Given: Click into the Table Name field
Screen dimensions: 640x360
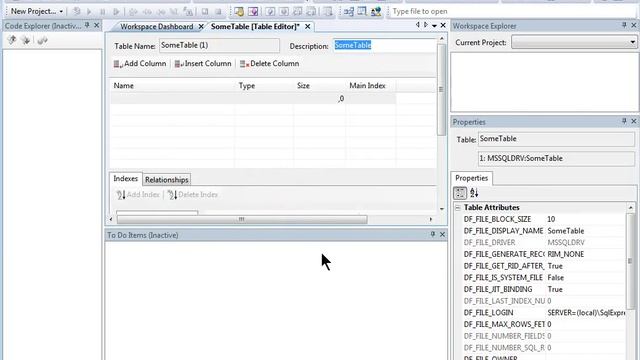Looking at the screenshot, I should [x=219, y=45].
